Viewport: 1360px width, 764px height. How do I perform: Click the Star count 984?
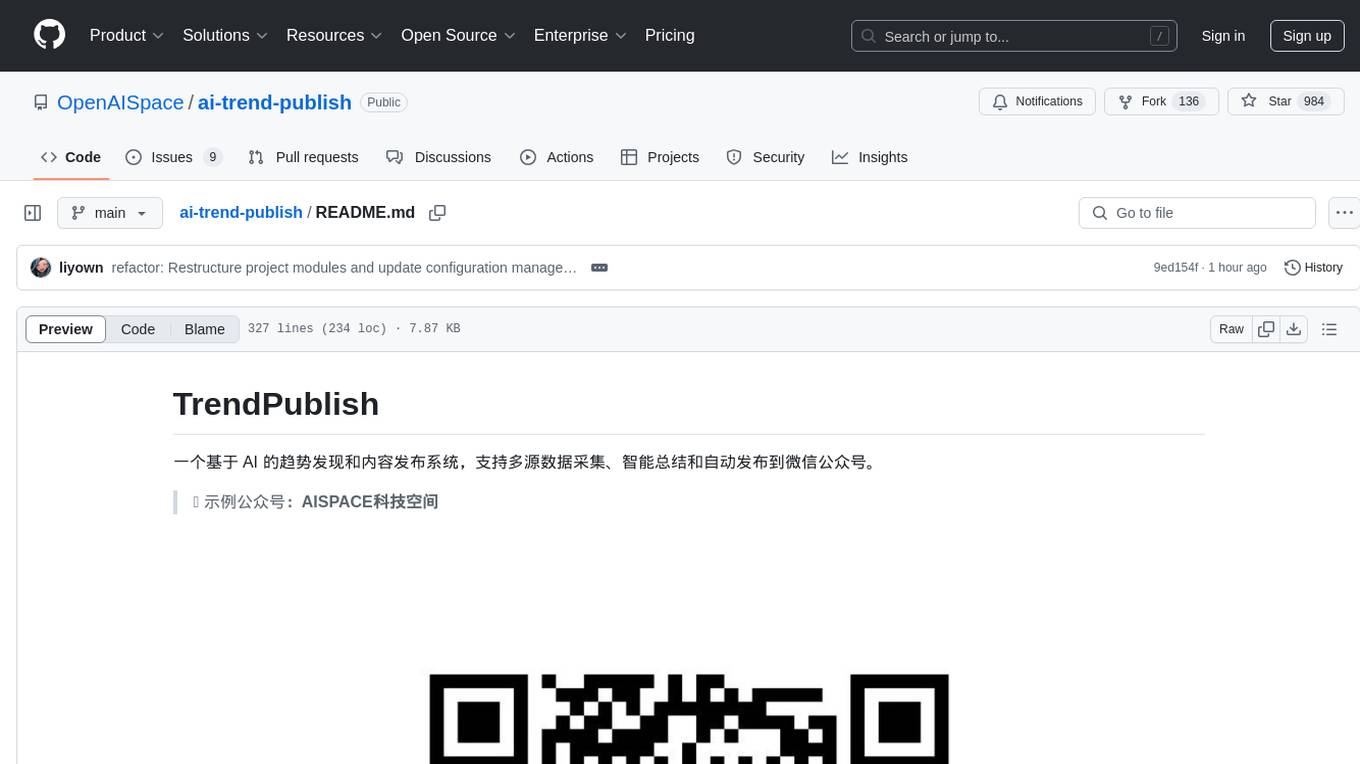(1313, 102)
